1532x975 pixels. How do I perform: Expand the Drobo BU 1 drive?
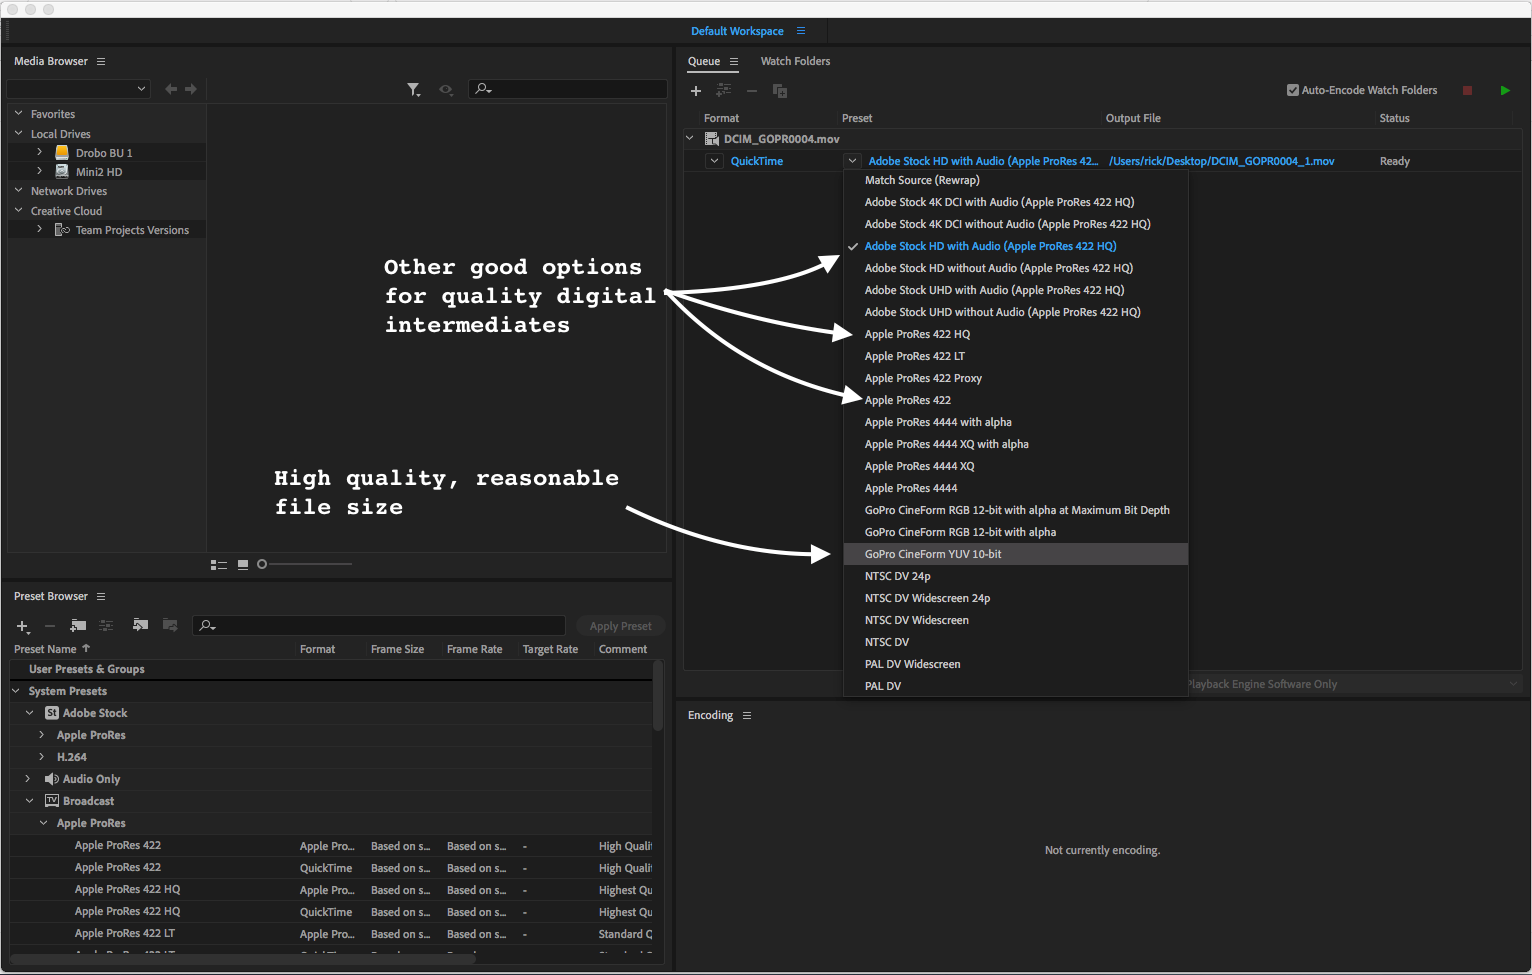tap(39, 153)
